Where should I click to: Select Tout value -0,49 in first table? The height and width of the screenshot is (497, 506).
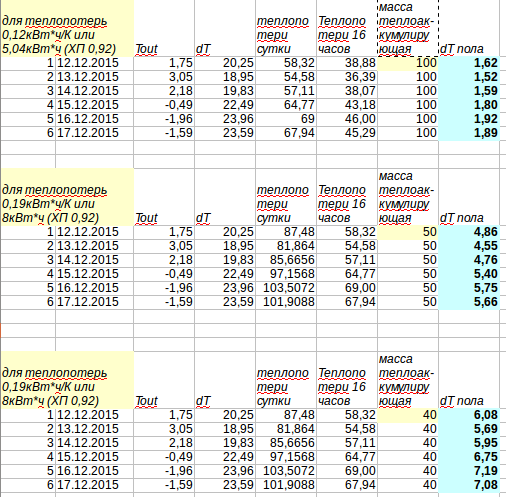point(164,105)
